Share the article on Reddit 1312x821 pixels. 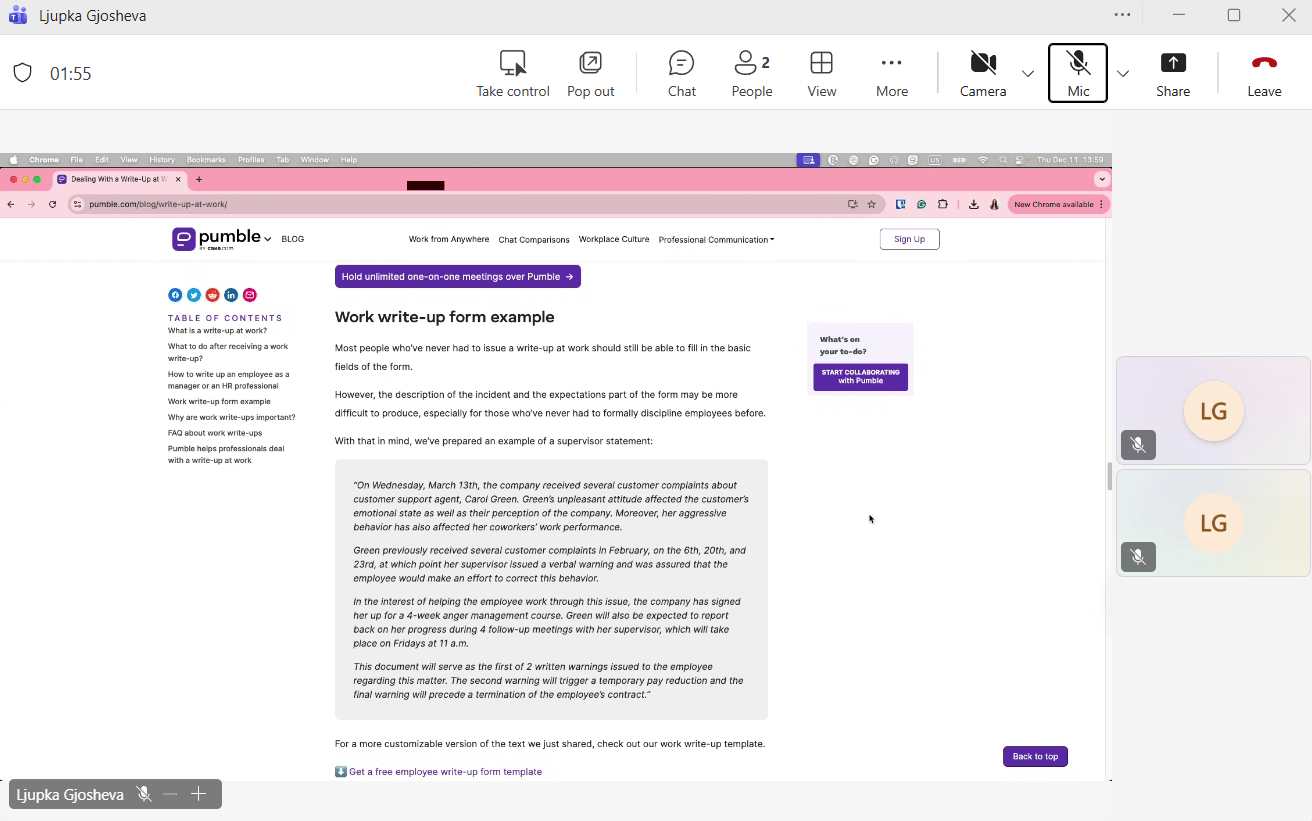(x=212, y=294)
